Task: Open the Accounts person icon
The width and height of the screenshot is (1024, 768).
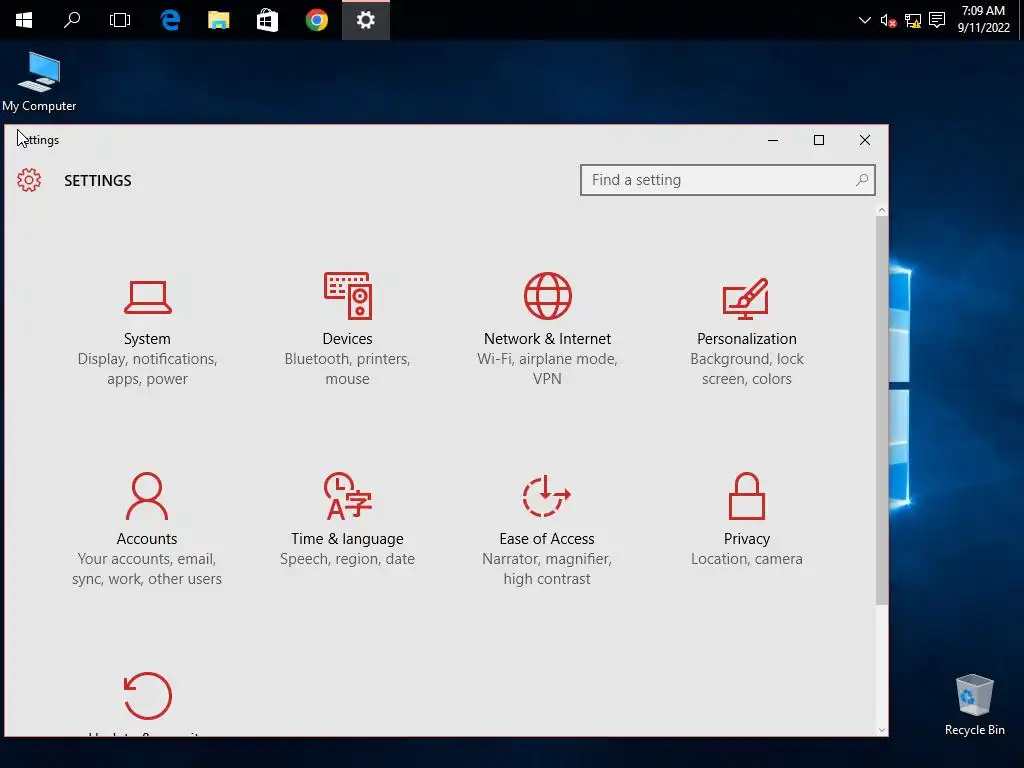Action: (x=147, y=496)
